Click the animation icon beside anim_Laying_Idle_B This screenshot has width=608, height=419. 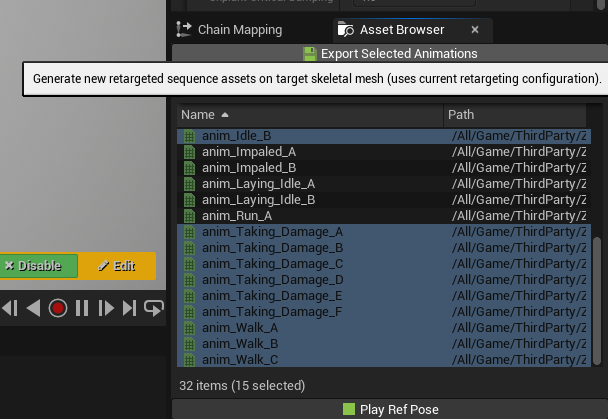[x=189, y=200]
